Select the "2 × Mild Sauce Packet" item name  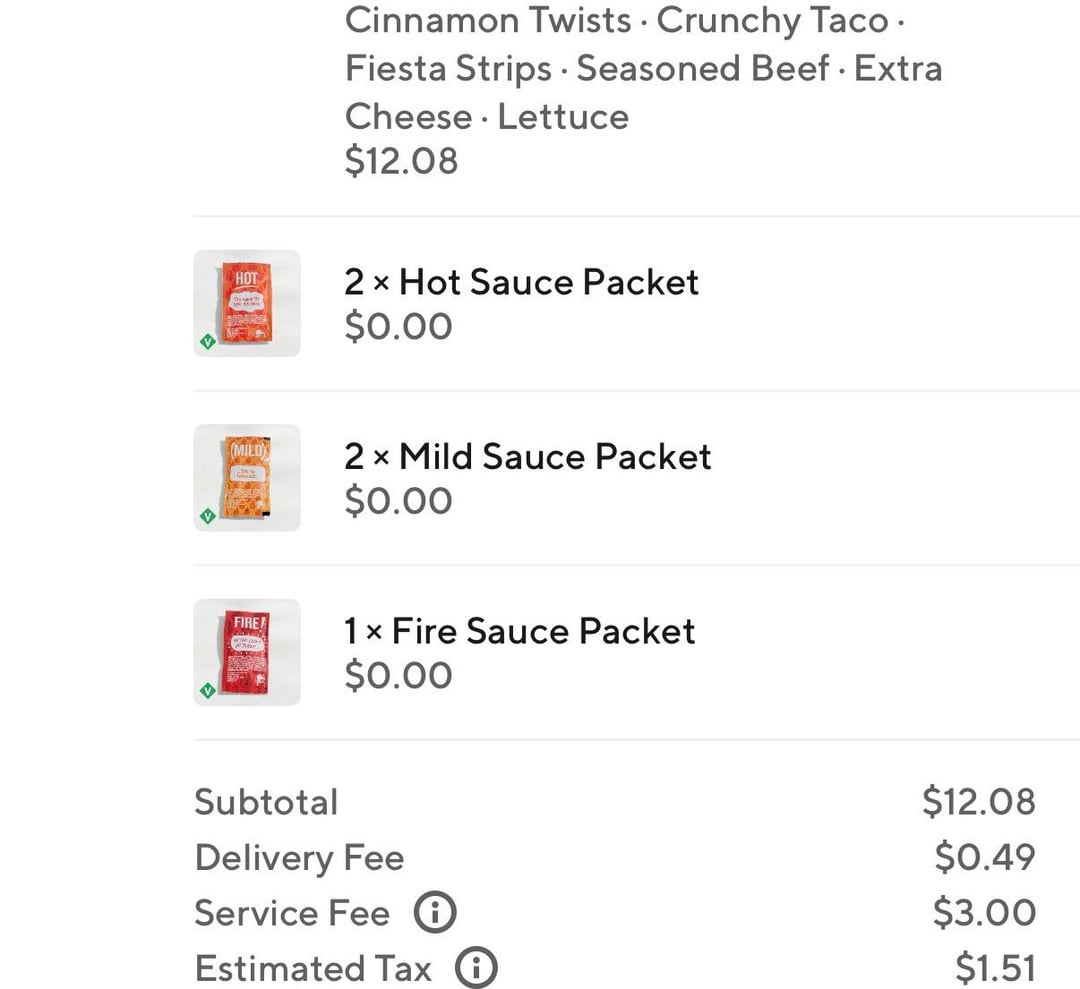pos(527,457)
